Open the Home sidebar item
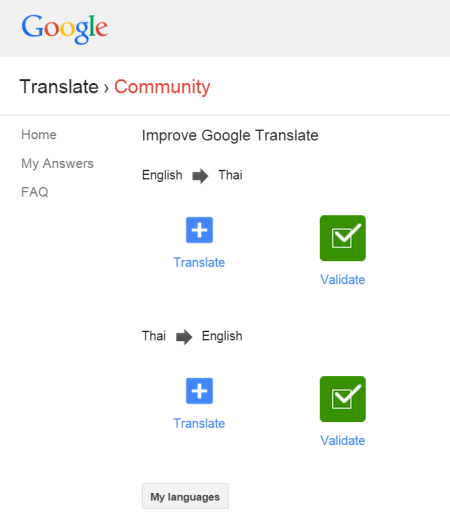 point(39,135)
